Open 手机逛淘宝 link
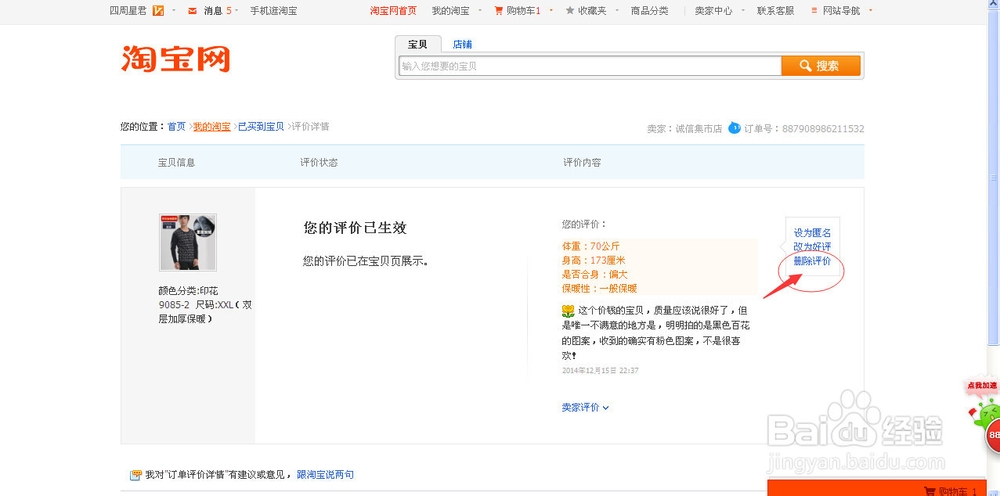Viewport: 1000px width, 496px height. [x=273, y=11]
